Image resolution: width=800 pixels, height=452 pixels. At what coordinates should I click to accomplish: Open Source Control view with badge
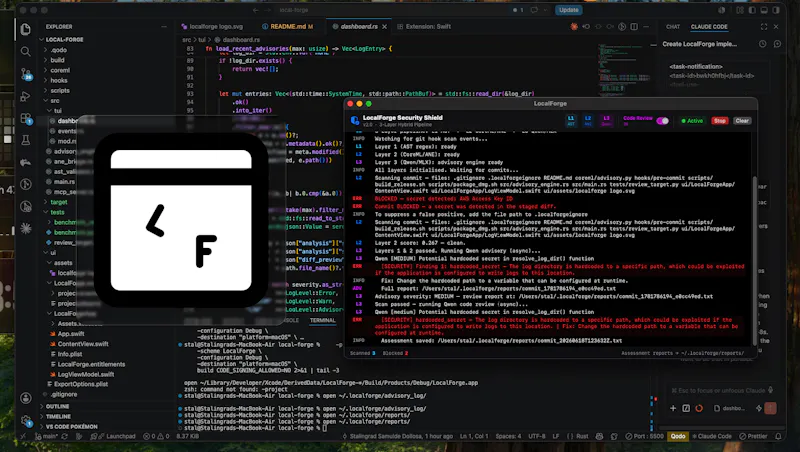26,74
